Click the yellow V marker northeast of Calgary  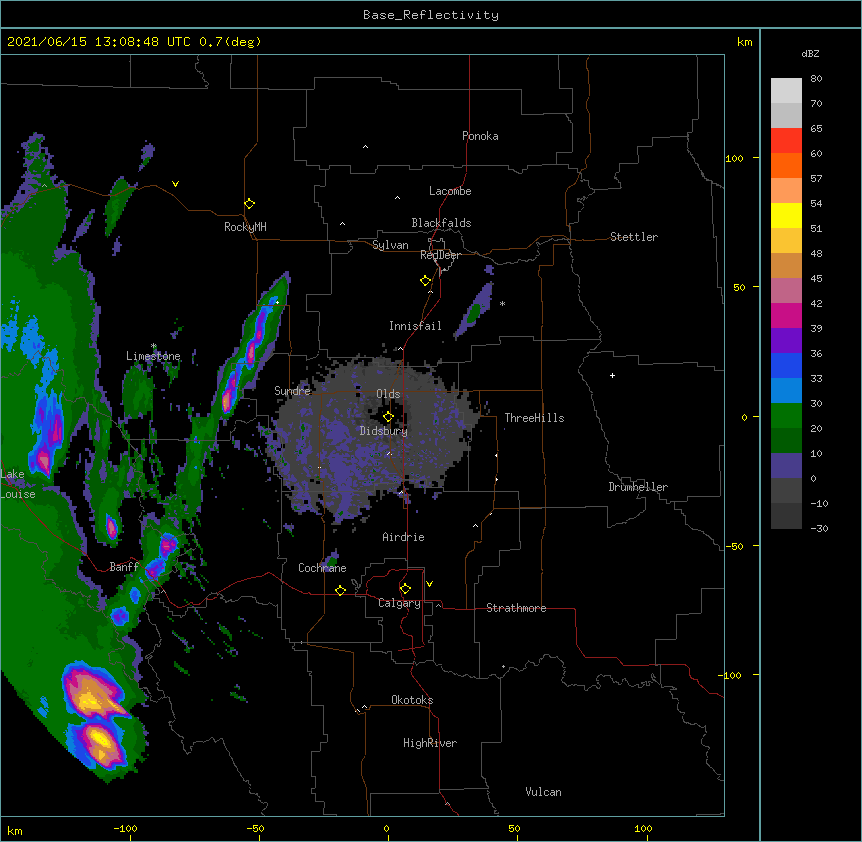tap(429, 584)
